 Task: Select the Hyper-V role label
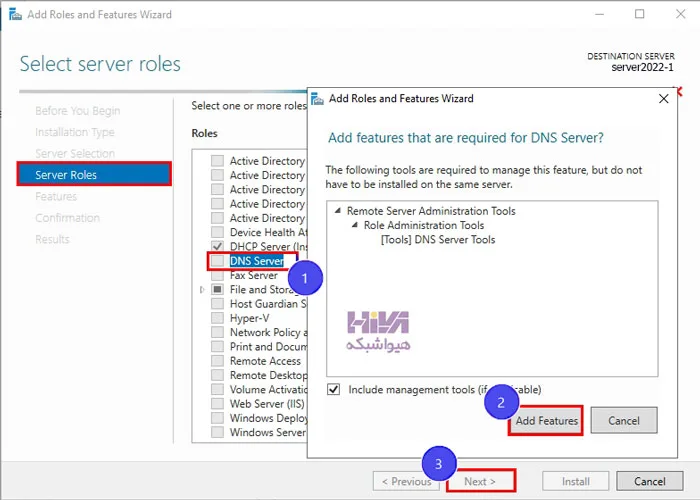[x=250, y=318]
